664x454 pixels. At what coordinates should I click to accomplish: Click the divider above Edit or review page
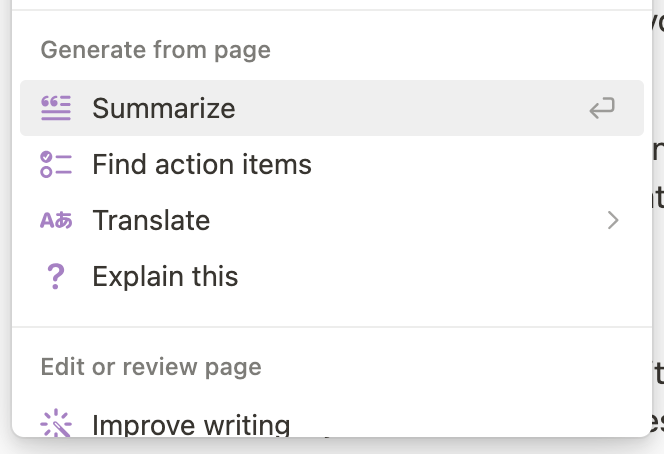point(332,327)
